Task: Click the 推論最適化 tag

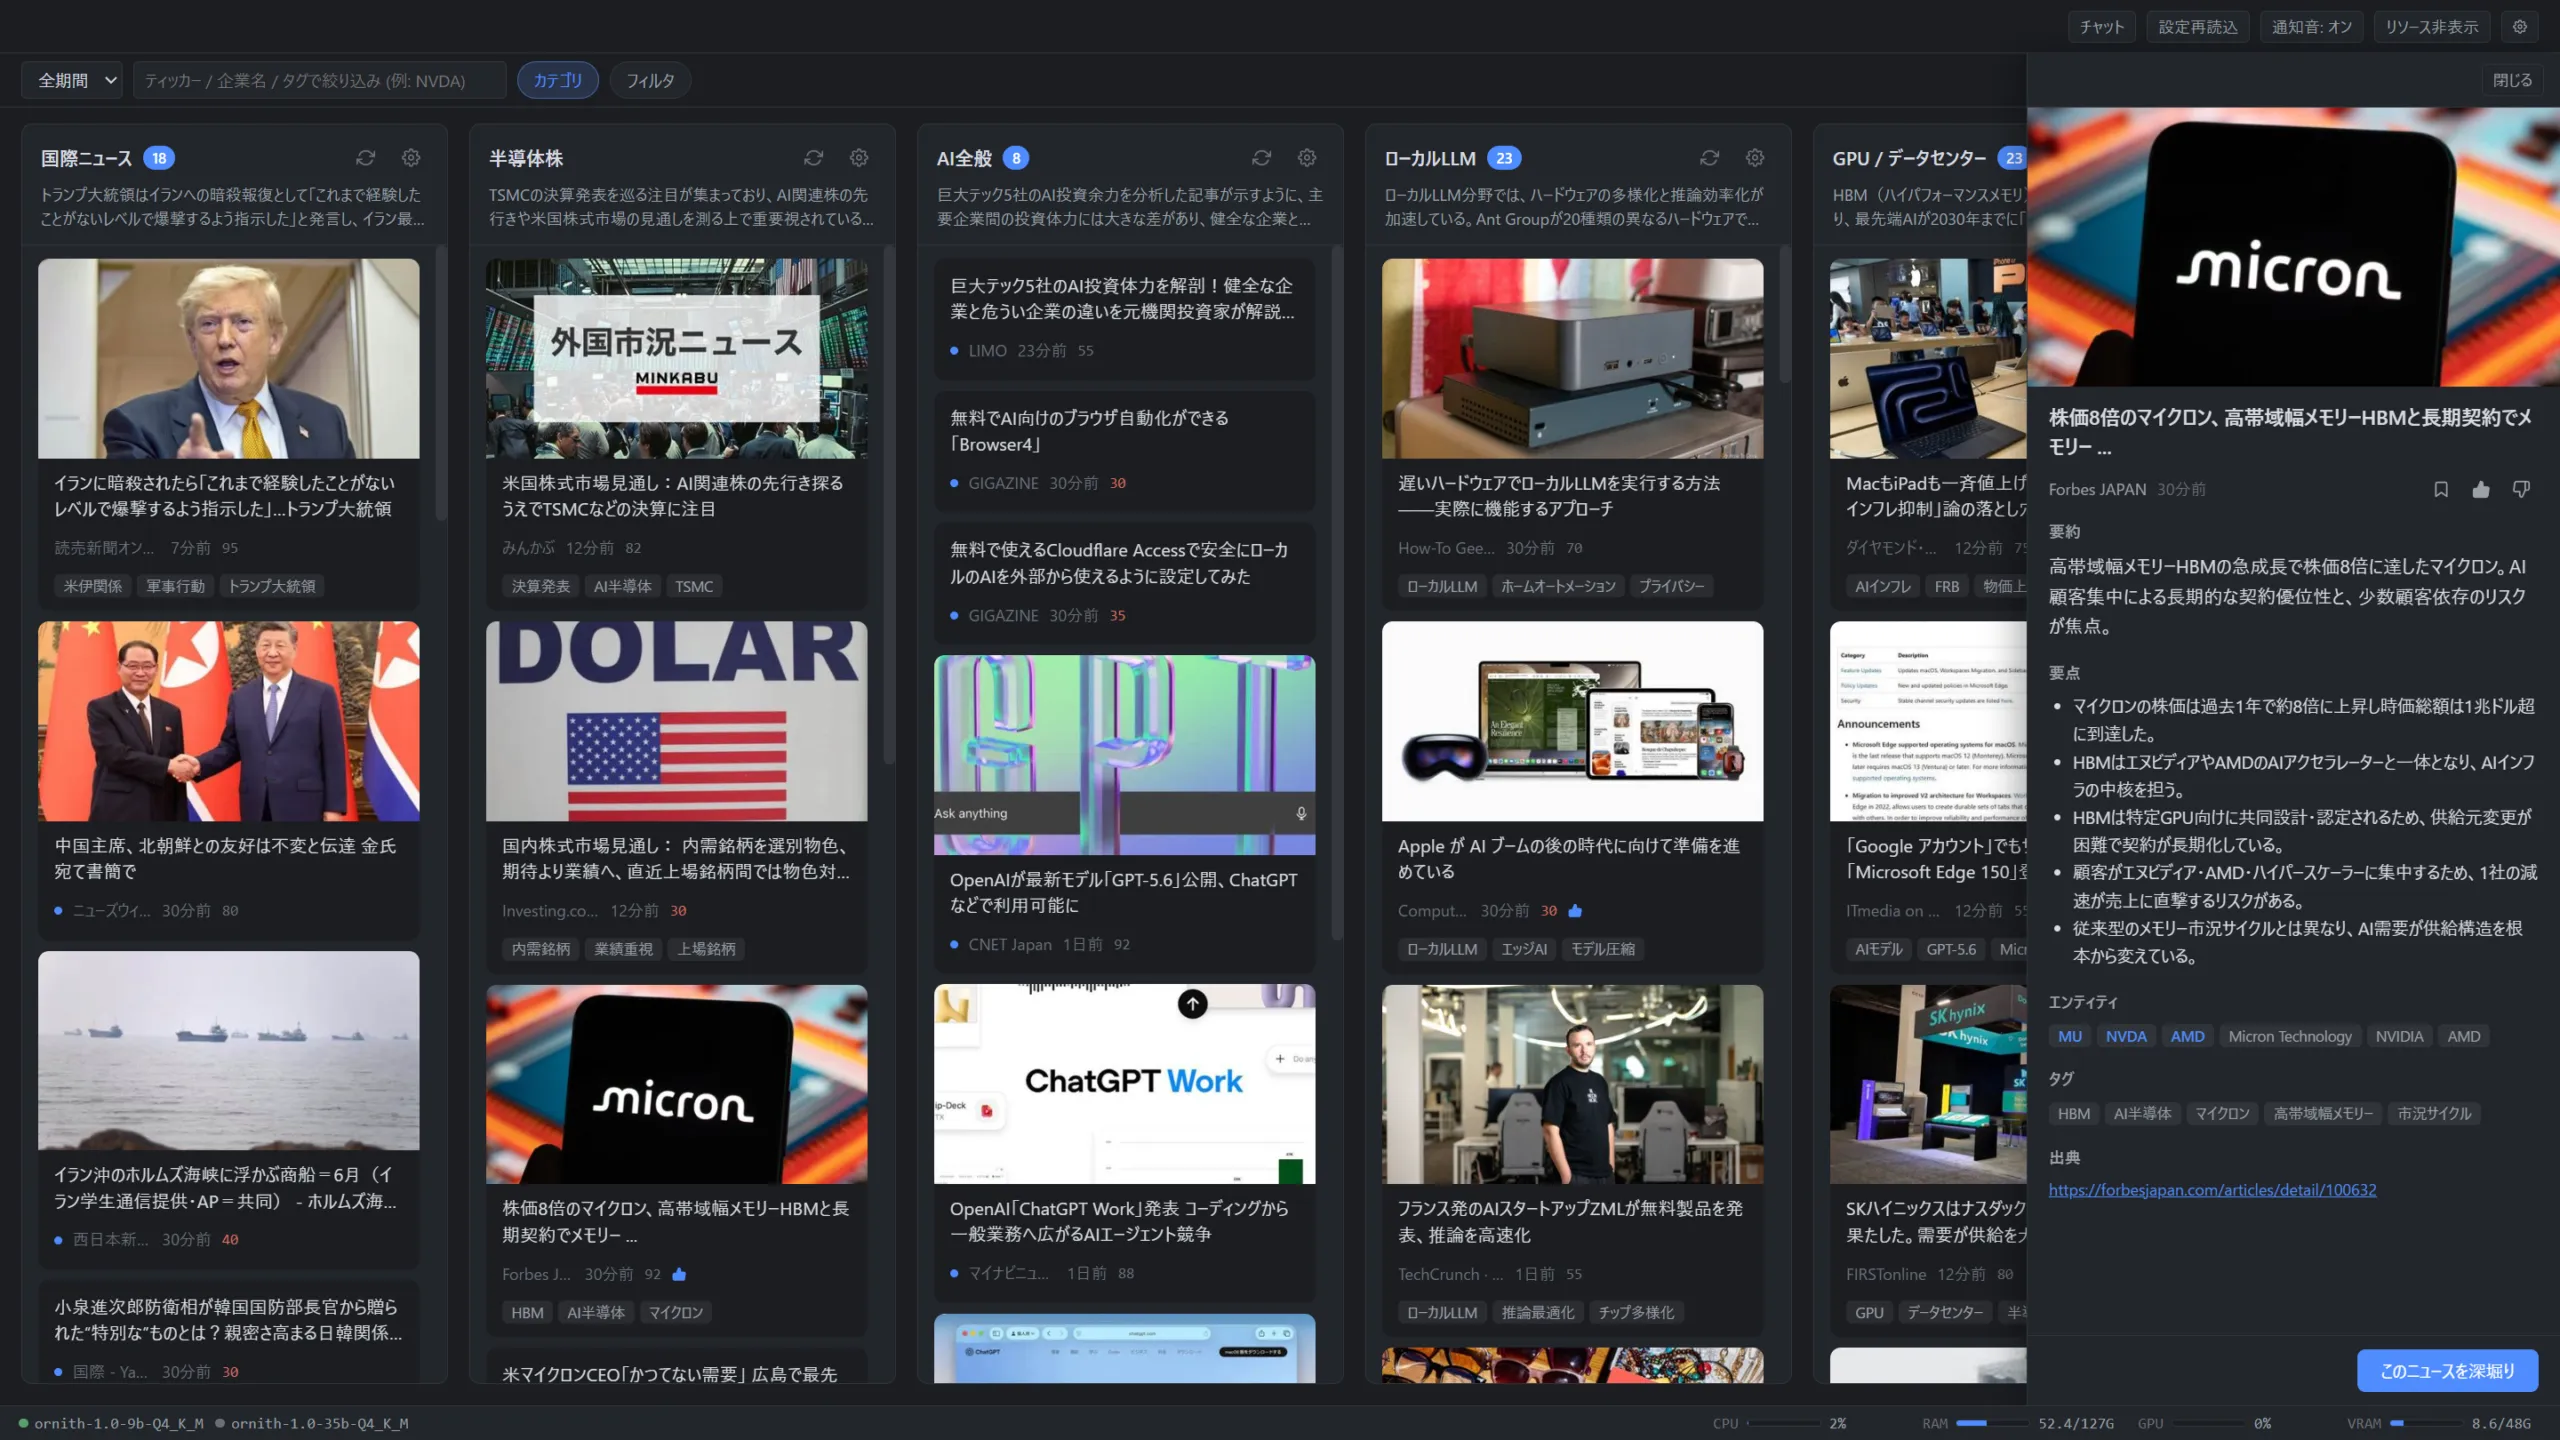Action: (1537, 1313)
